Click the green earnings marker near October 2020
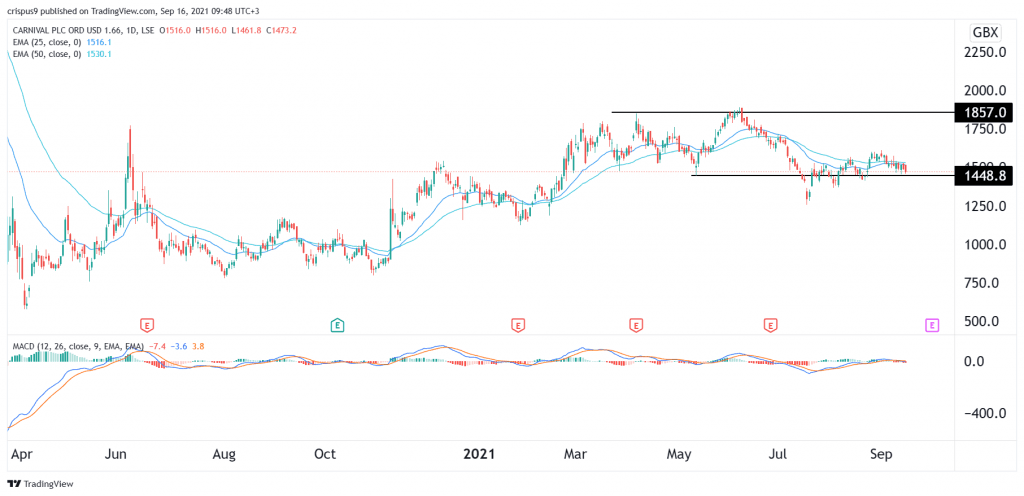1024x496 pixels. point(337,324)
